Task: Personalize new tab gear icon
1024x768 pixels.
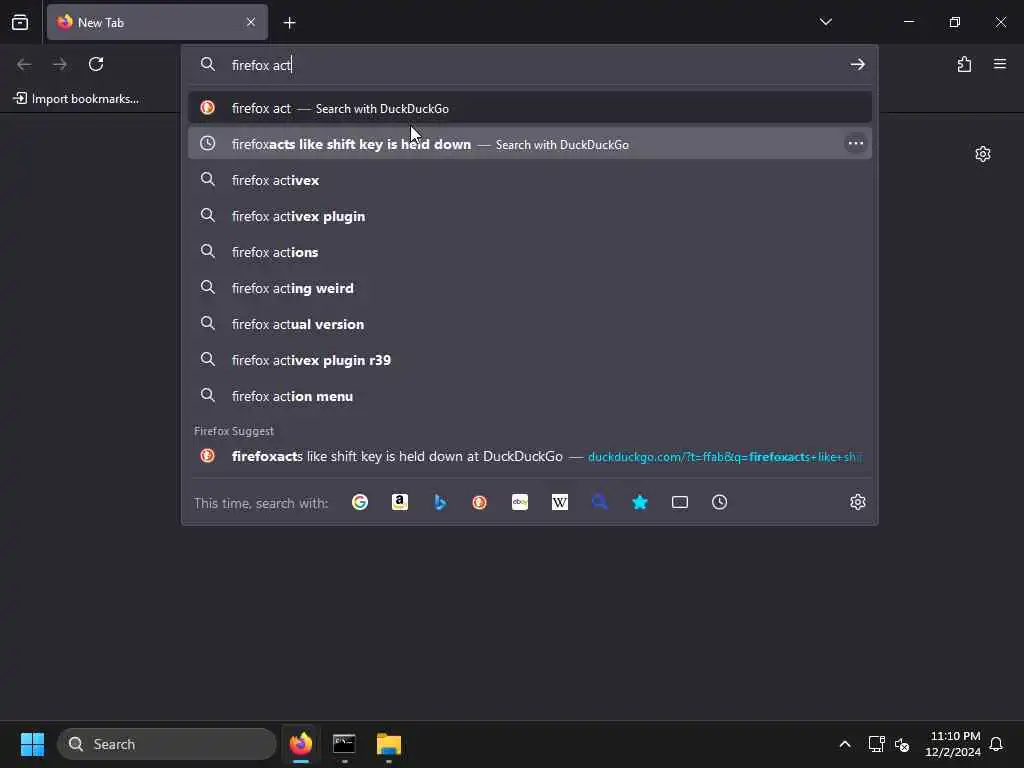Action: (x=982, y=154)
